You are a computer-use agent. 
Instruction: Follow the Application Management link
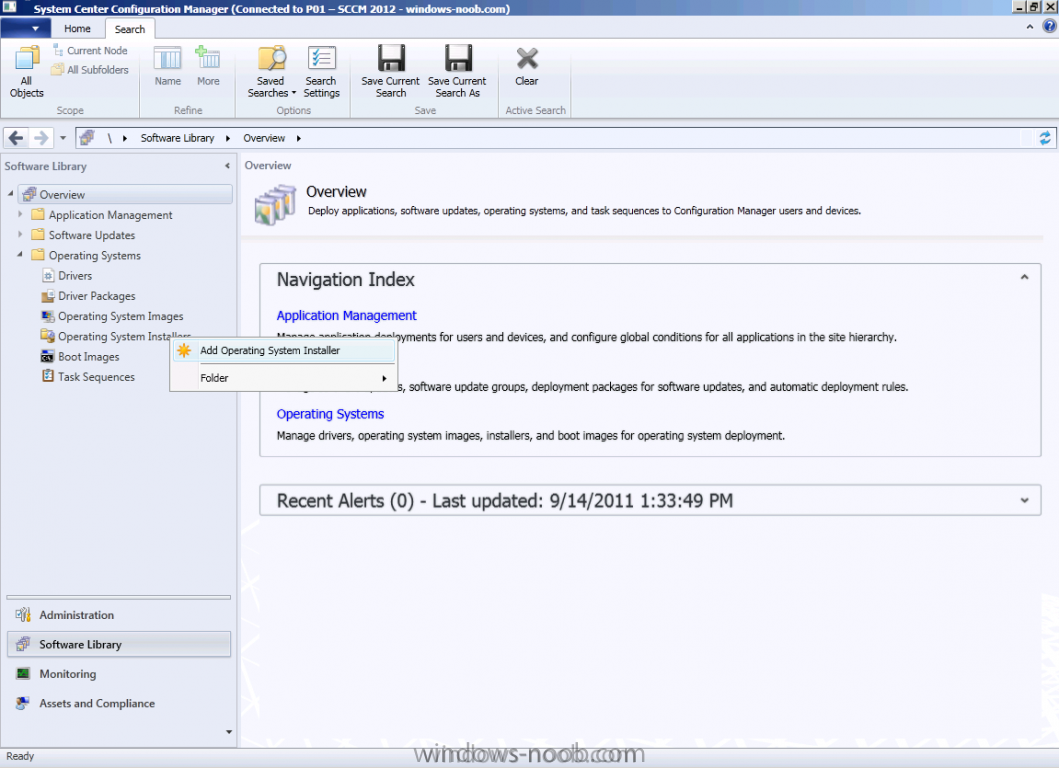tap(346, 315)
